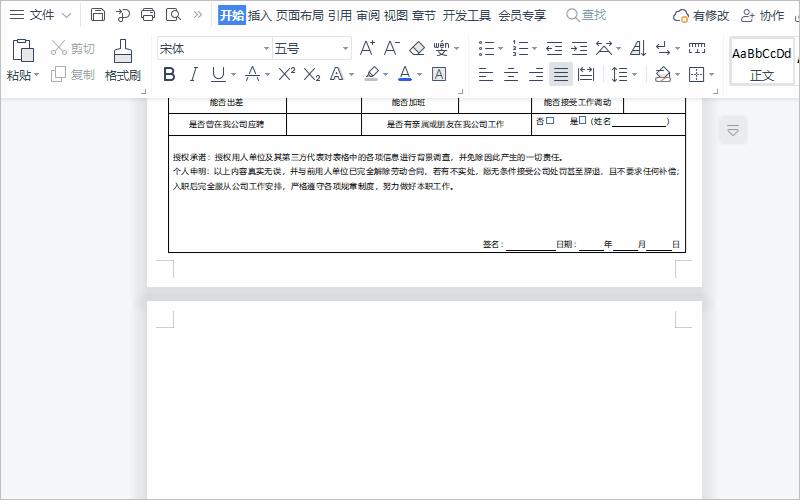
Task: Open the underline style dropdown arrow
Action: point(233,74)
